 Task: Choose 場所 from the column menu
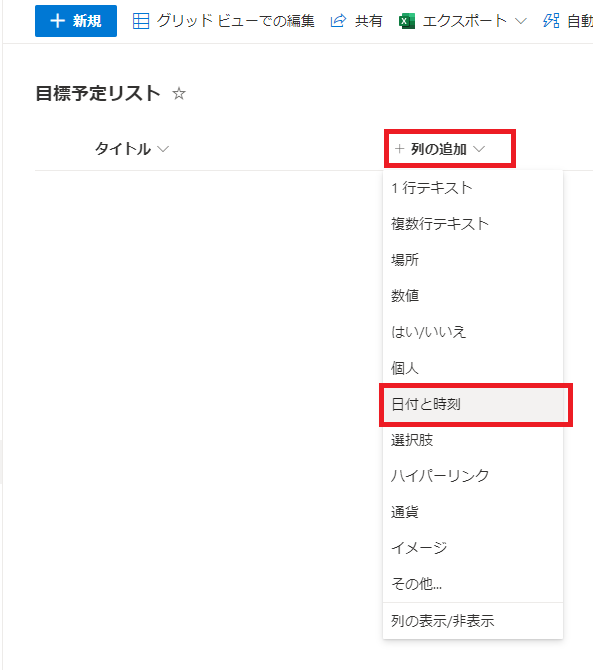click(x=473, y=260)
